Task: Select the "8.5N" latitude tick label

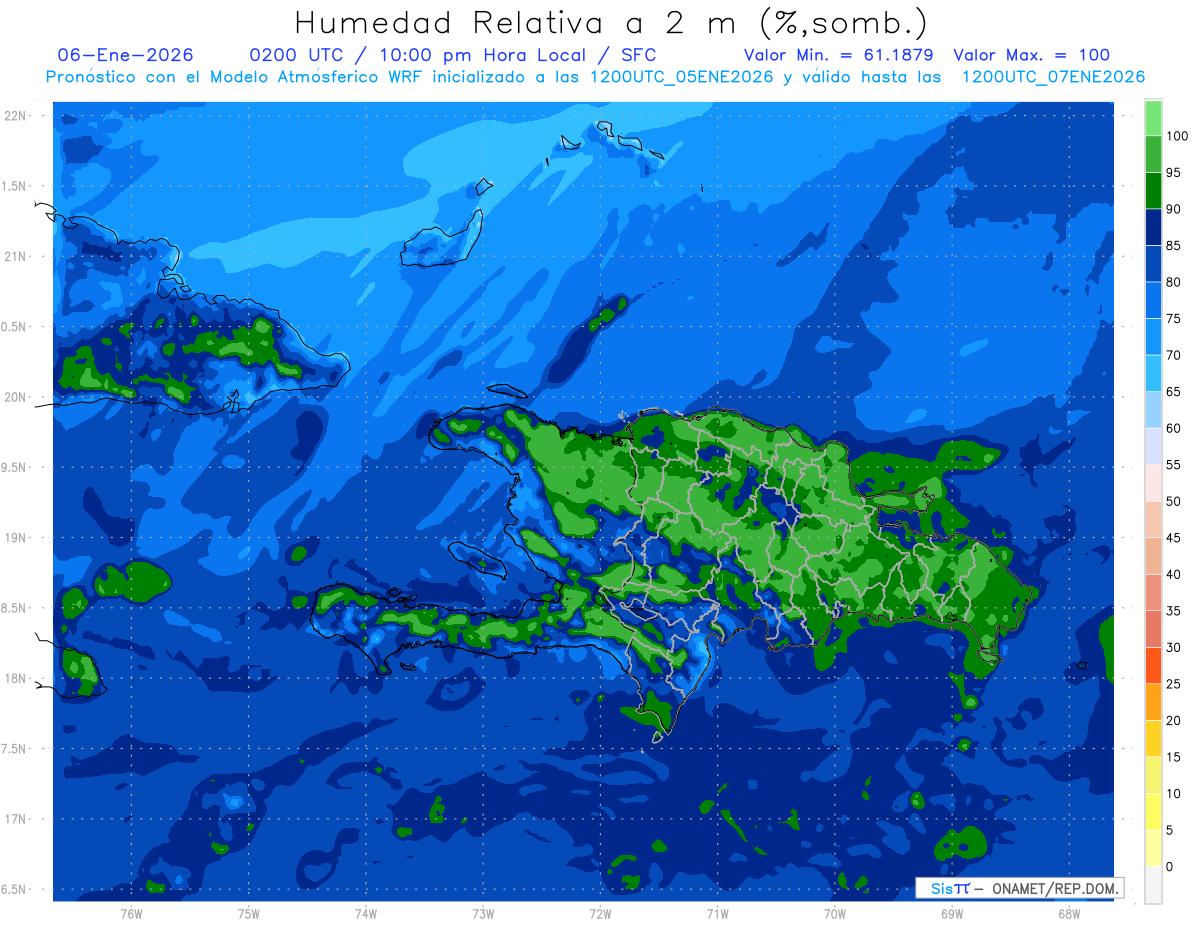Action: coord(14,608)
